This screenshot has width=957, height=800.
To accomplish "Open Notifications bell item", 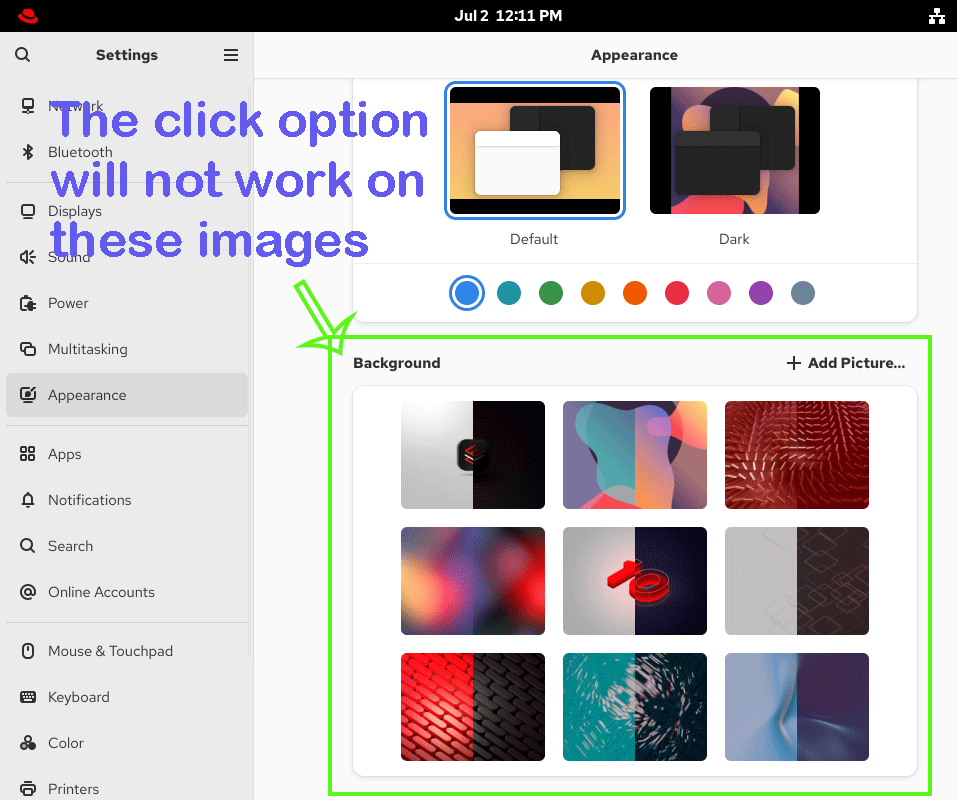I will pos(127,500).
